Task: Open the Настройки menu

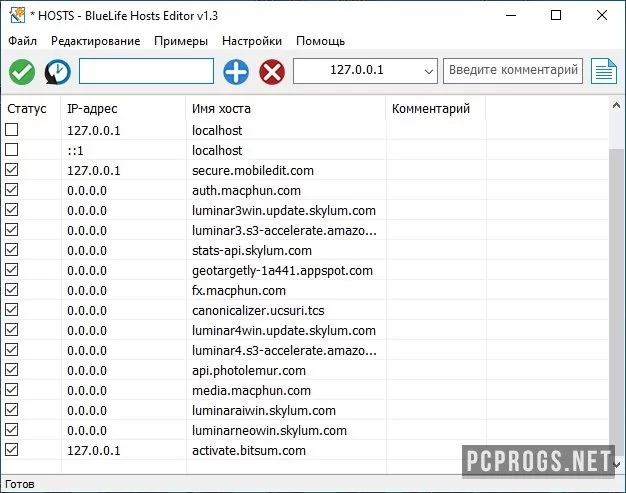Action: tap(252, 41)
